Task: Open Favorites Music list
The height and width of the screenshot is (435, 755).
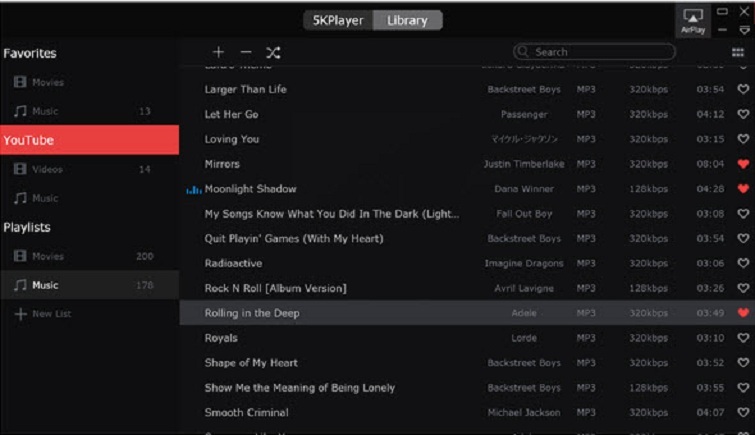Action: pyautogui.click(x=45, y=111)
